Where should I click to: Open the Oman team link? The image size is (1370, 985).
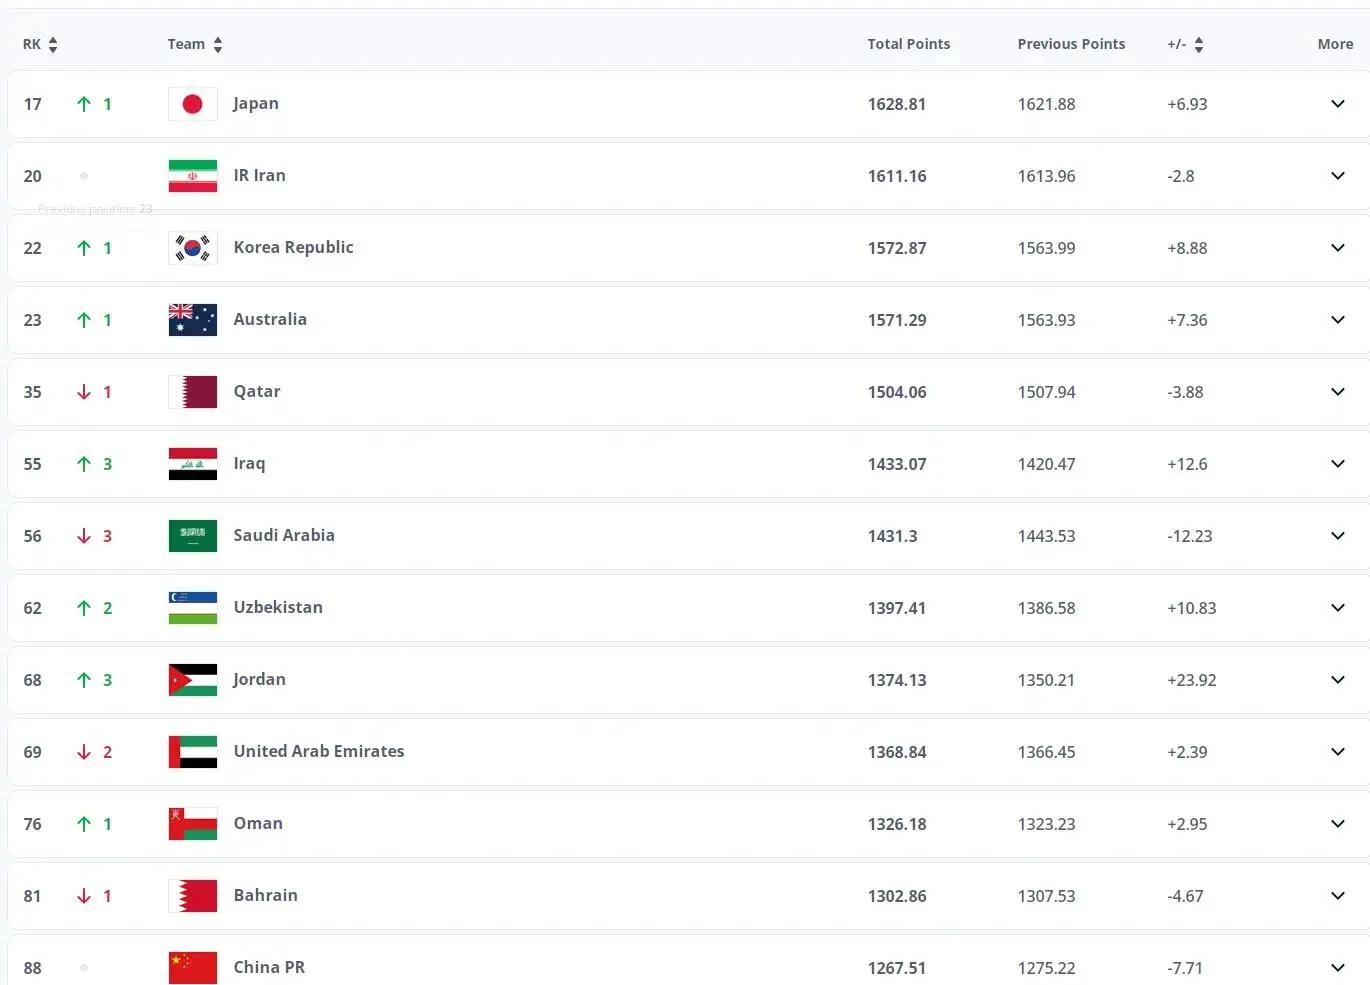click(x=258, y=823)
